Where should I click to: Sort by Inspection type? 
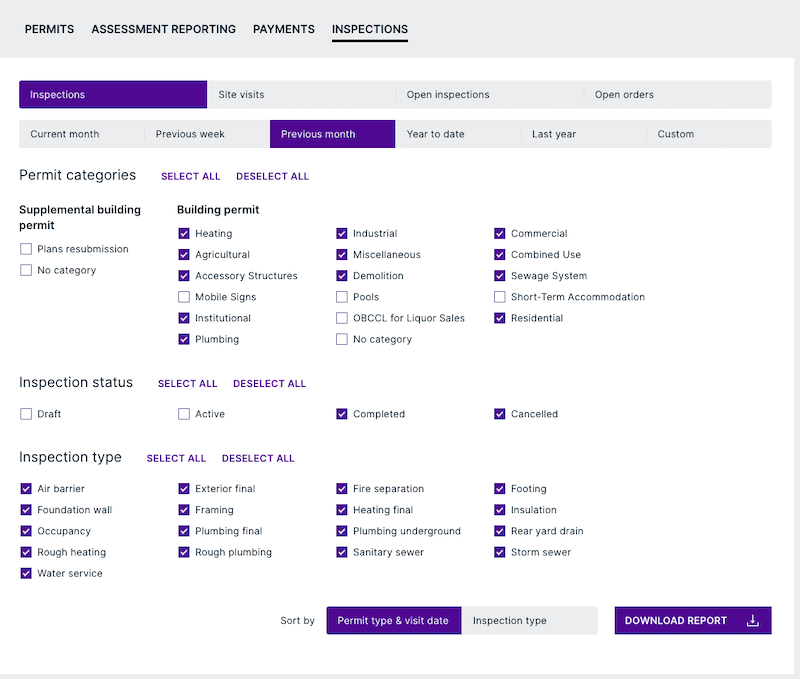pos(530,620)
